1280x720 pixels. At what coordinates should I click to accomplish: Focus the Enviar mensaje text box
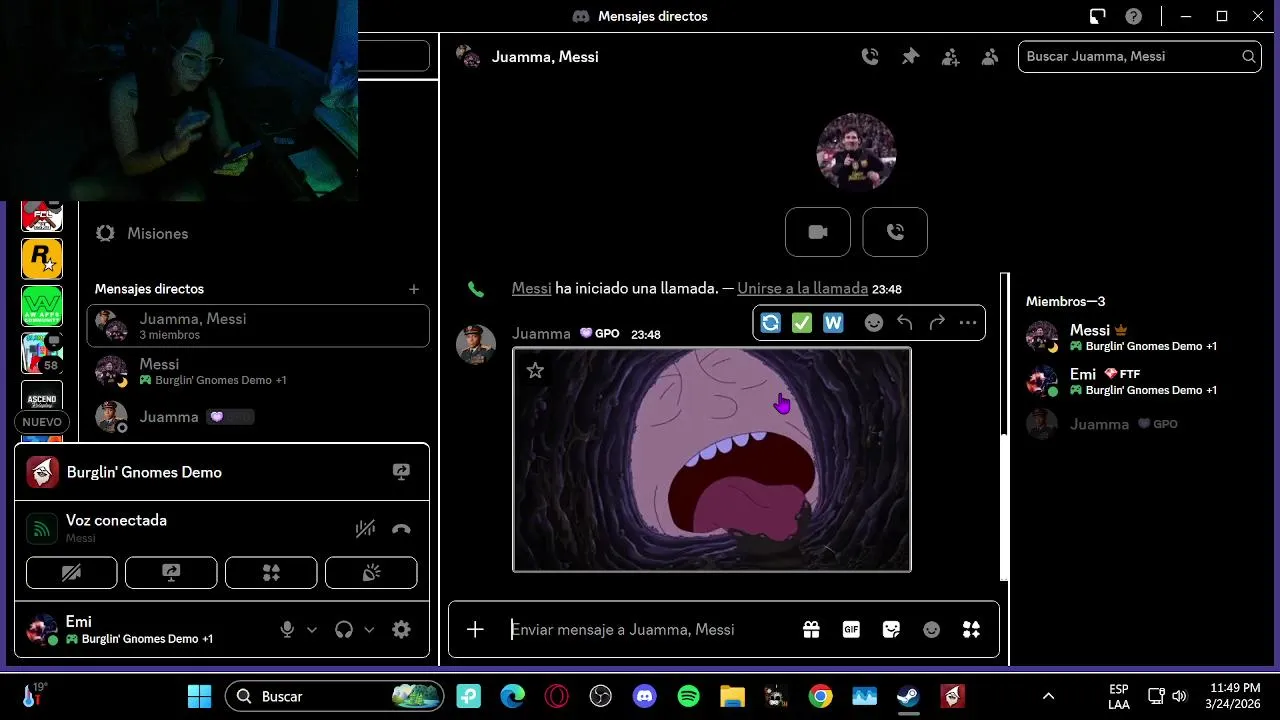coord(650,629)
